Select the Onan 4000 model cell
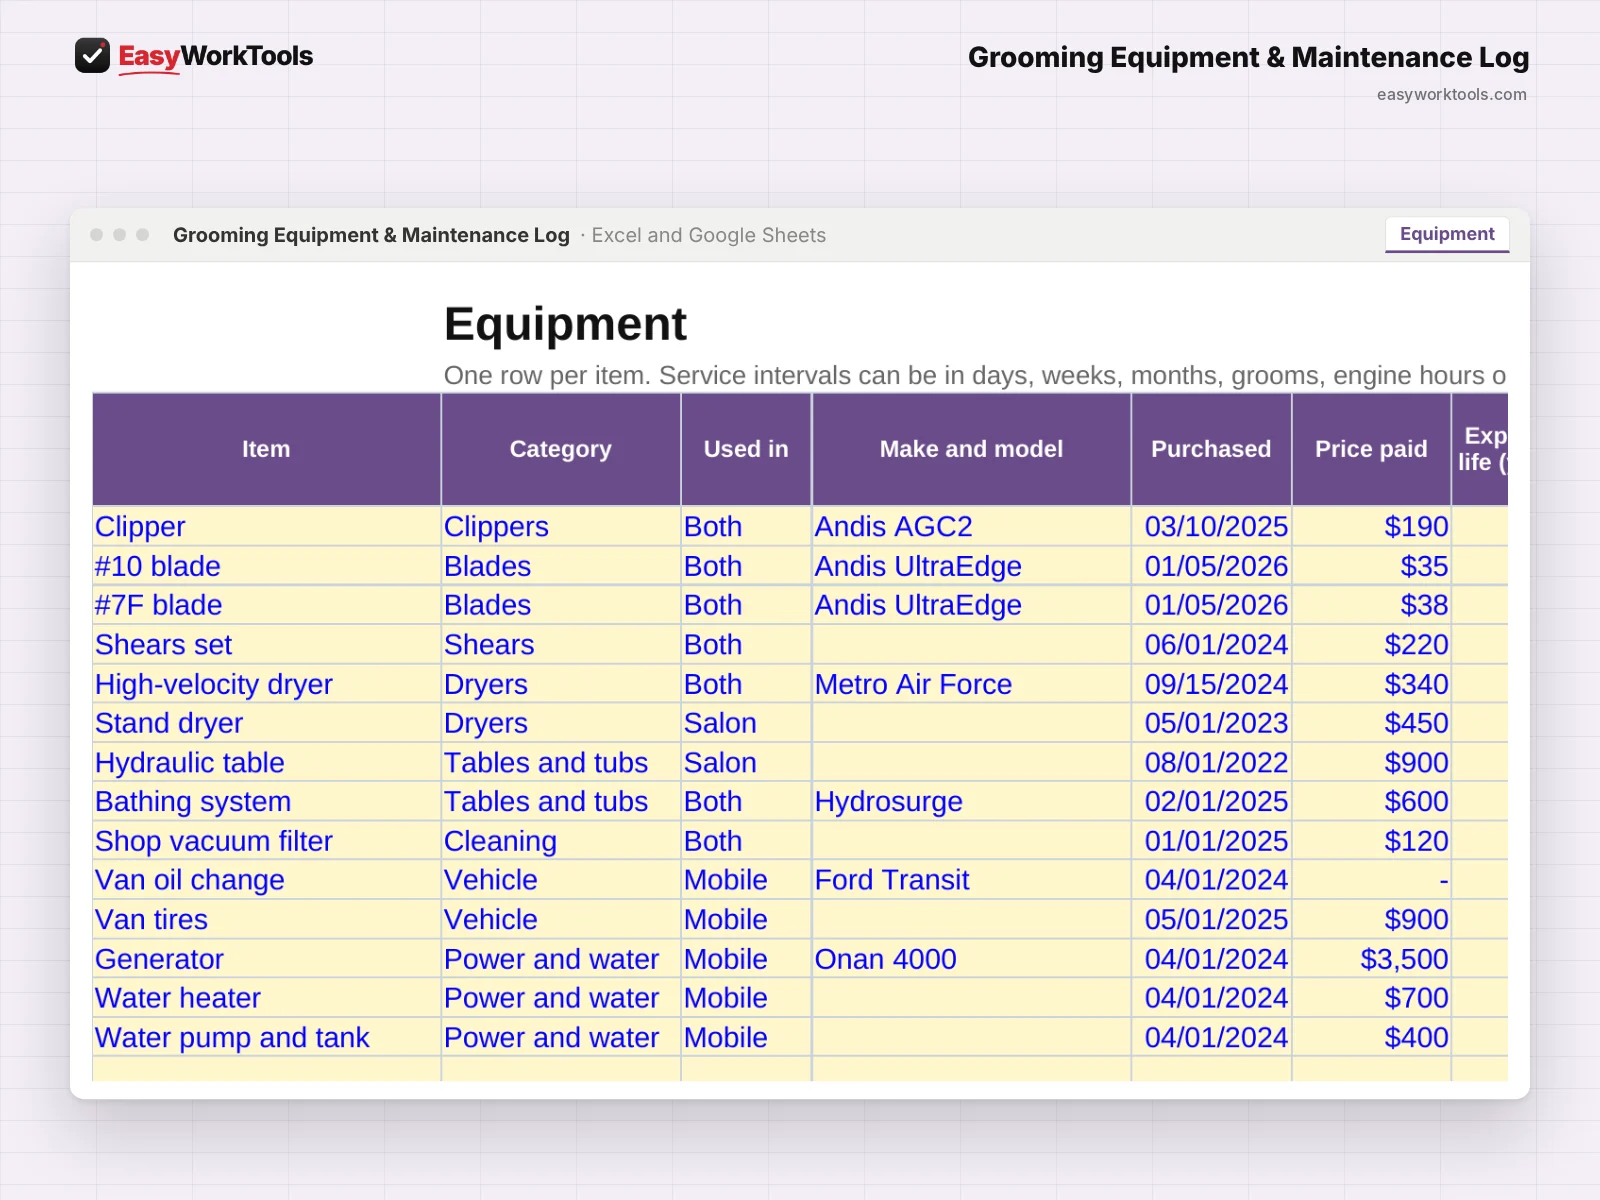The width and height of the screenshot is (1600, 1200). coord(971,959)
